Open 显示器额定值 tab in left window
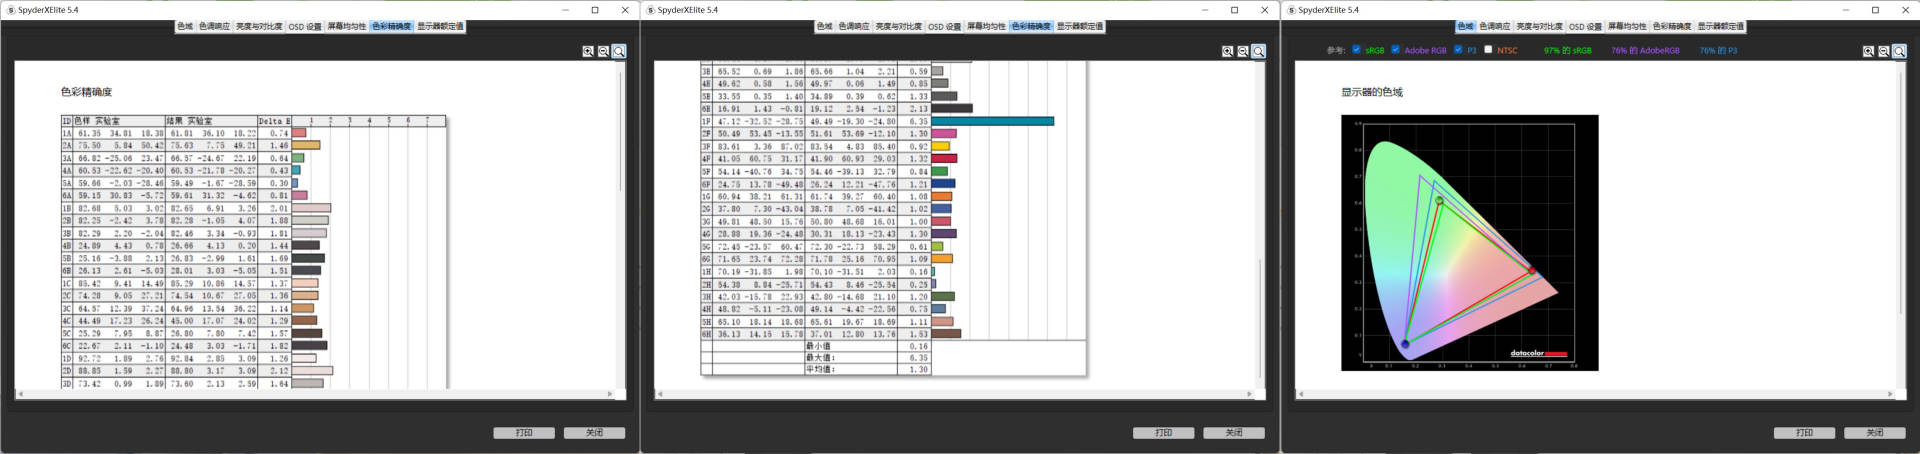Image resolution: width=1920 pixels, height=454 pixels. click(x=440, y=26)
